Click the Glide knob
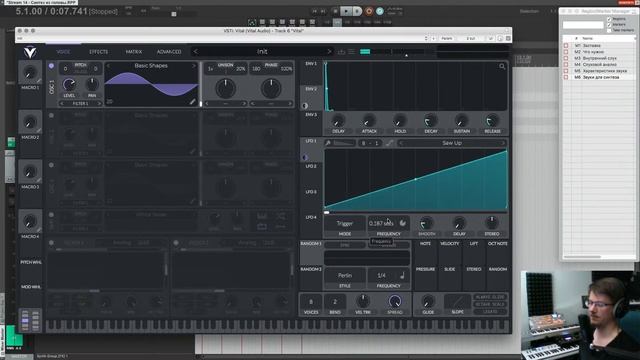640x360 pixels. [427, 302]
